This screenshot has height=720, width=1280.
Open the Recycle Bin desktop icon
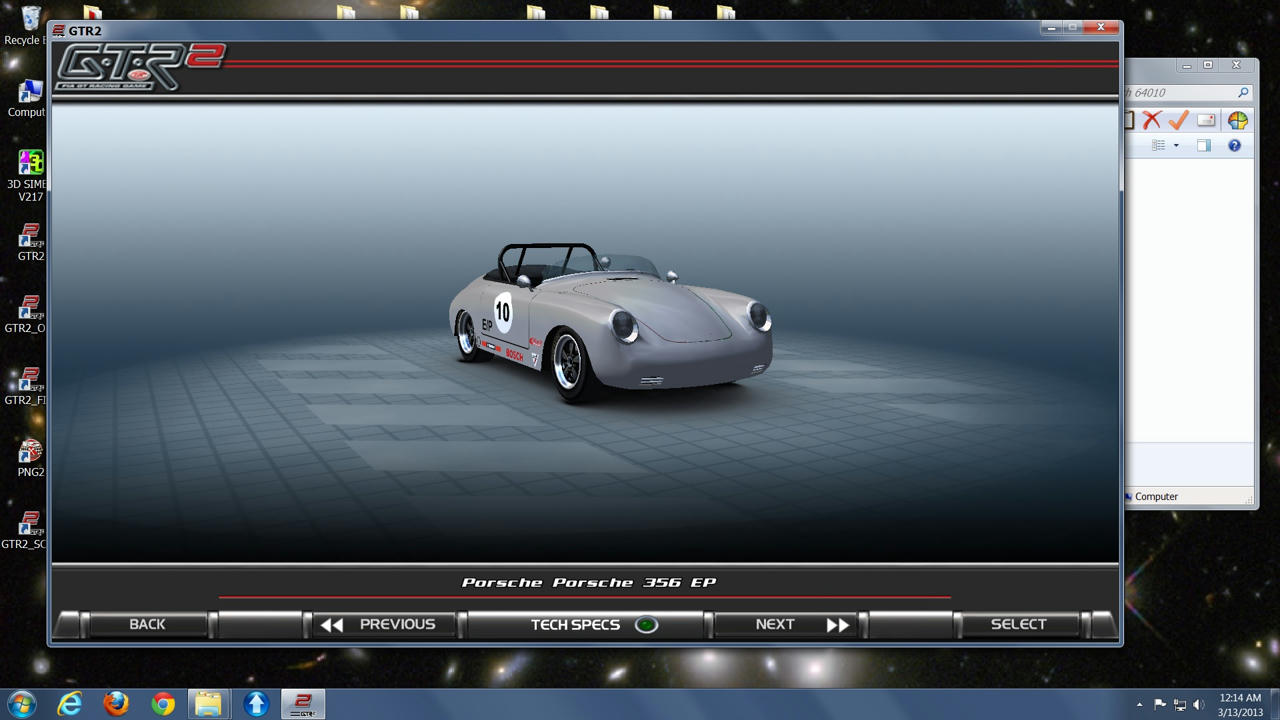point(30,26)
